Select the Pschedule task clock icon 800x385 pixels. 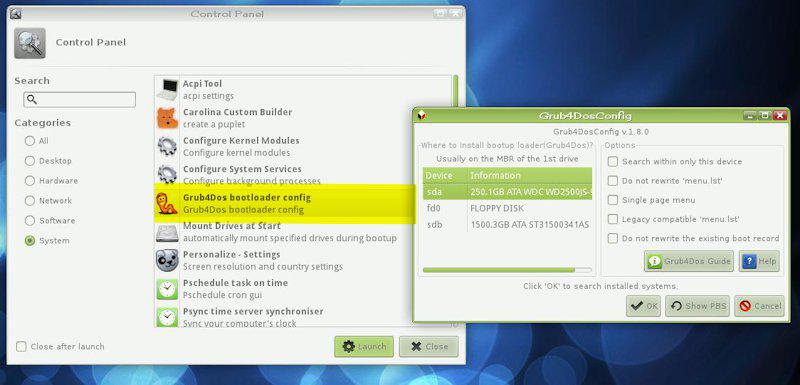point(167,289)
